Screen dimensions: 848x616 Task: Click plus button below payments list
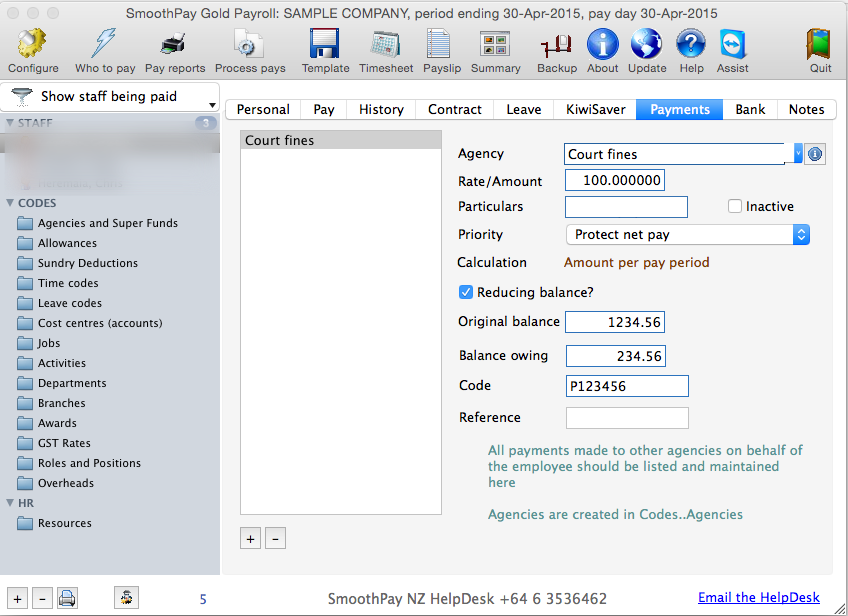pos(250,539)
